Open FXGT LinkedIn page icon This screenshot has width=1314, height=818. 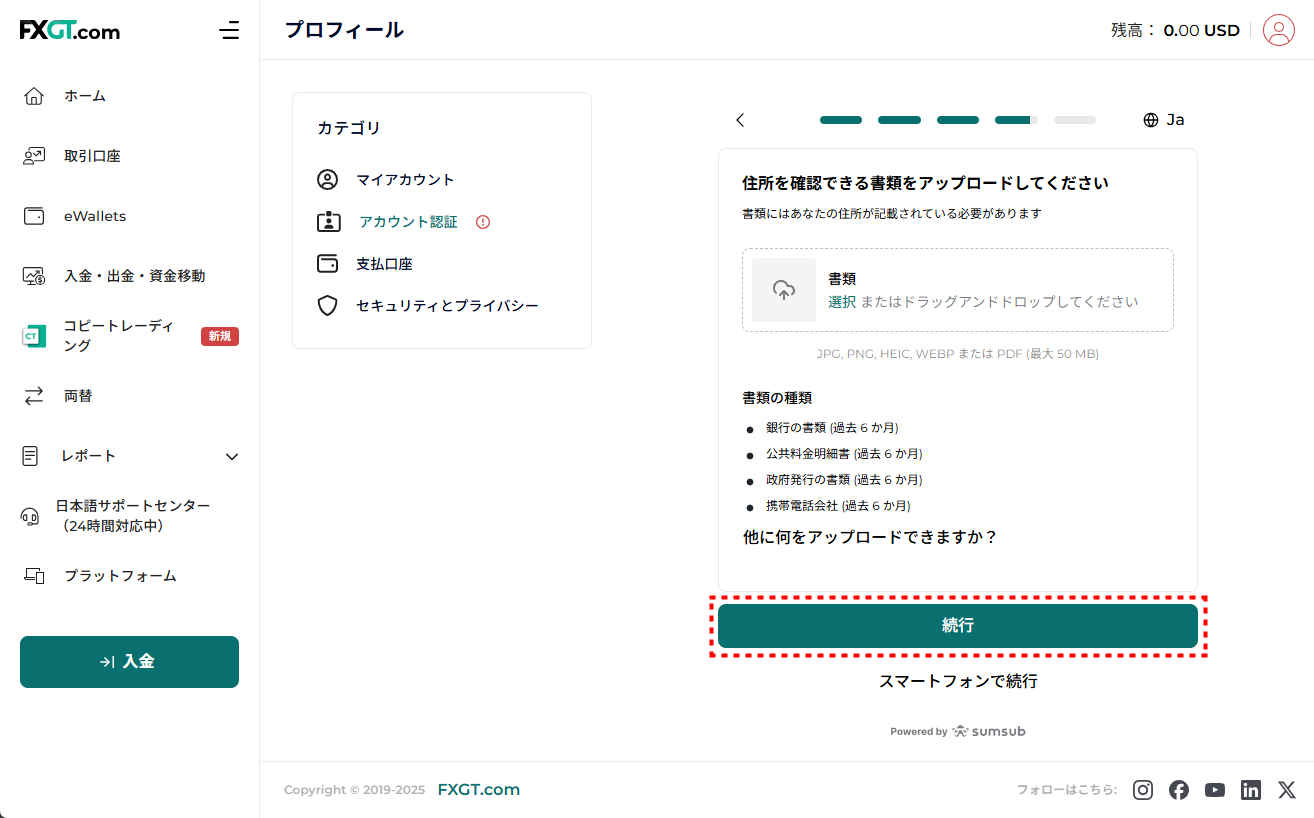tap(1251, 790)
